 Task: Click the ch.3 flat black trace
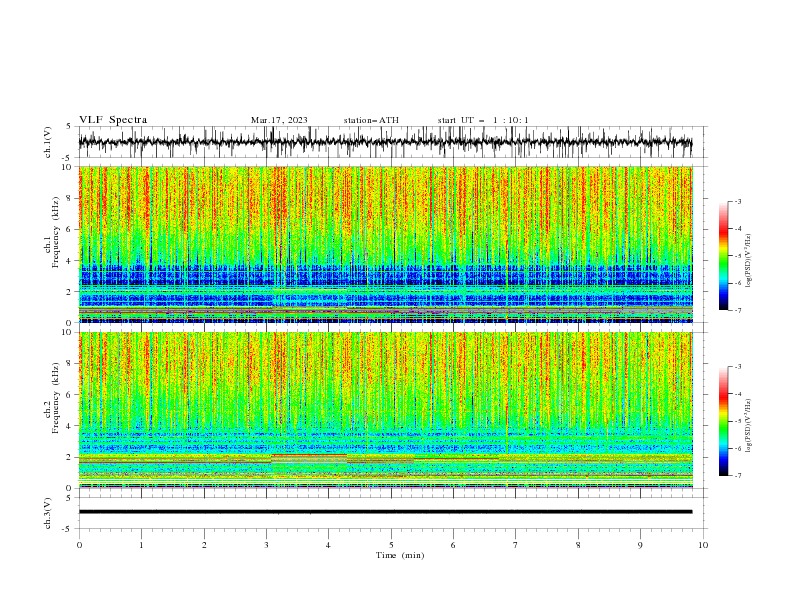pos(385,512)
